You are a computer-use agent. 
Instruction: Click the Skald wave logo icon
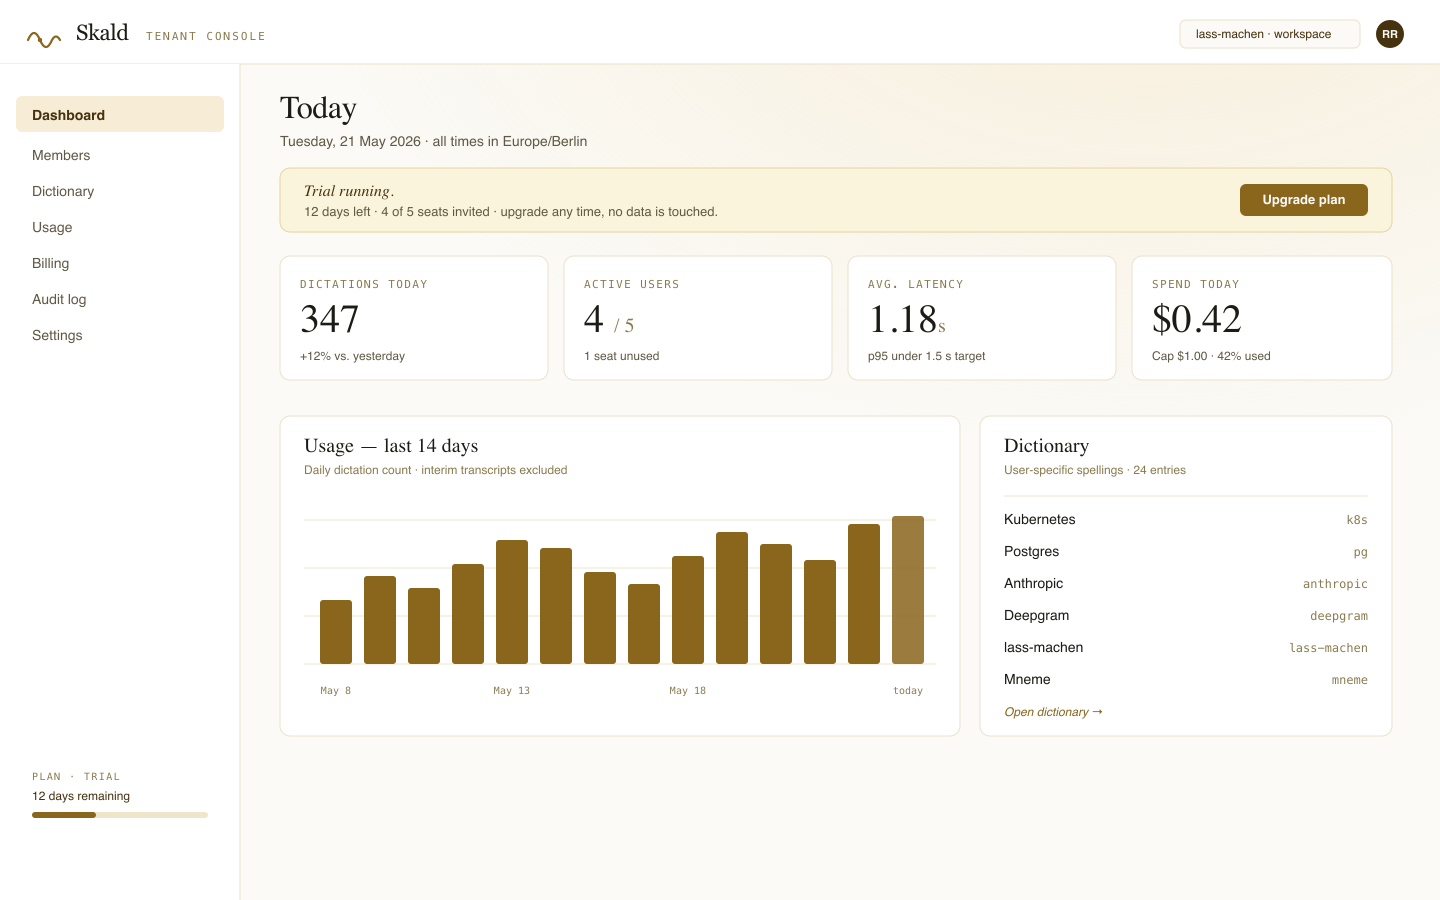pos(44,39)
